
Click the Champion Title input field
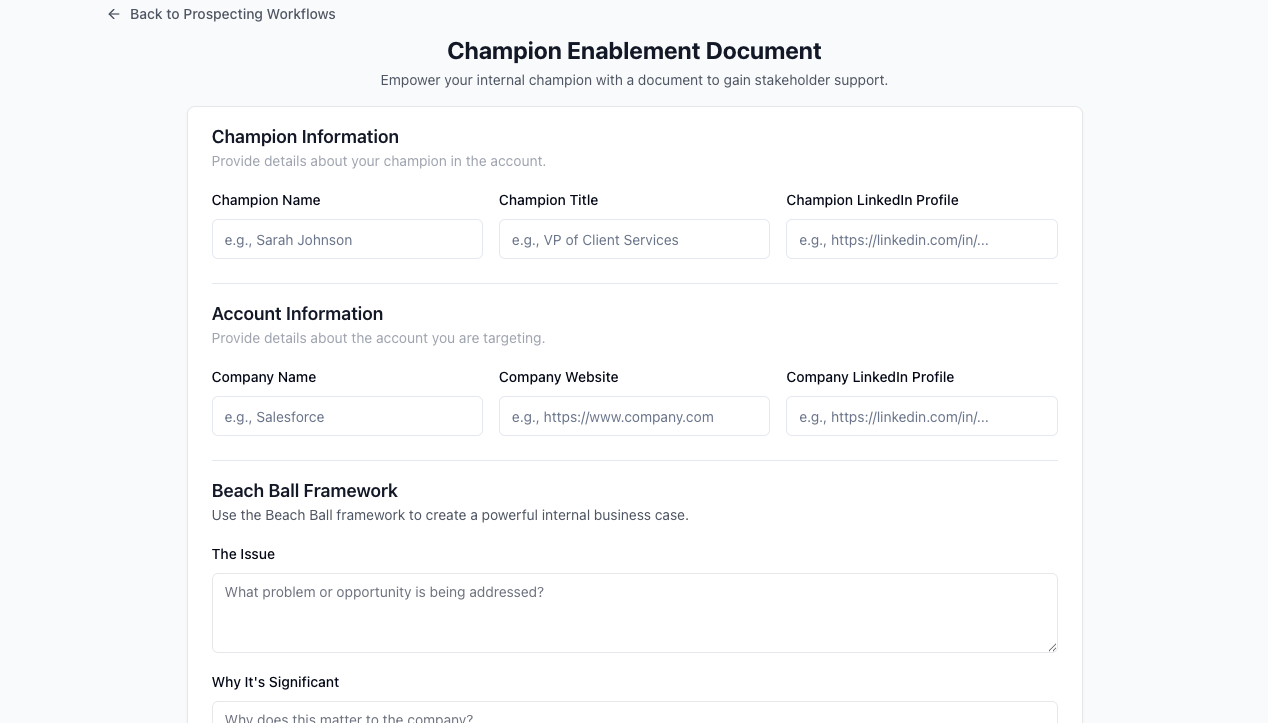(634, 239)
